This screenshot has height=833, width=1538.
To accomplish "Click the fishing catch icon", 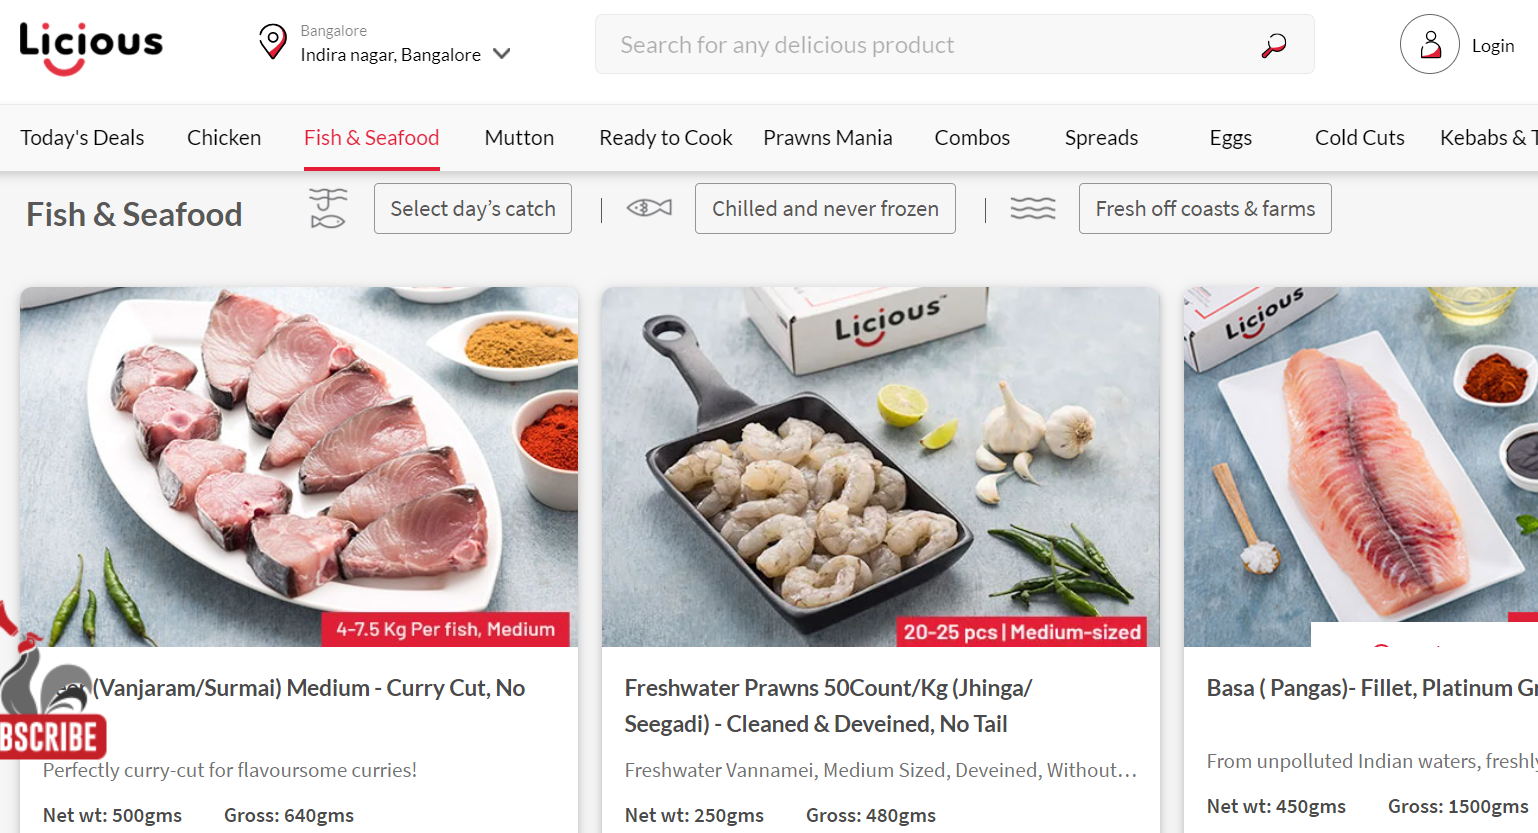I will click(x=328, y=208).
